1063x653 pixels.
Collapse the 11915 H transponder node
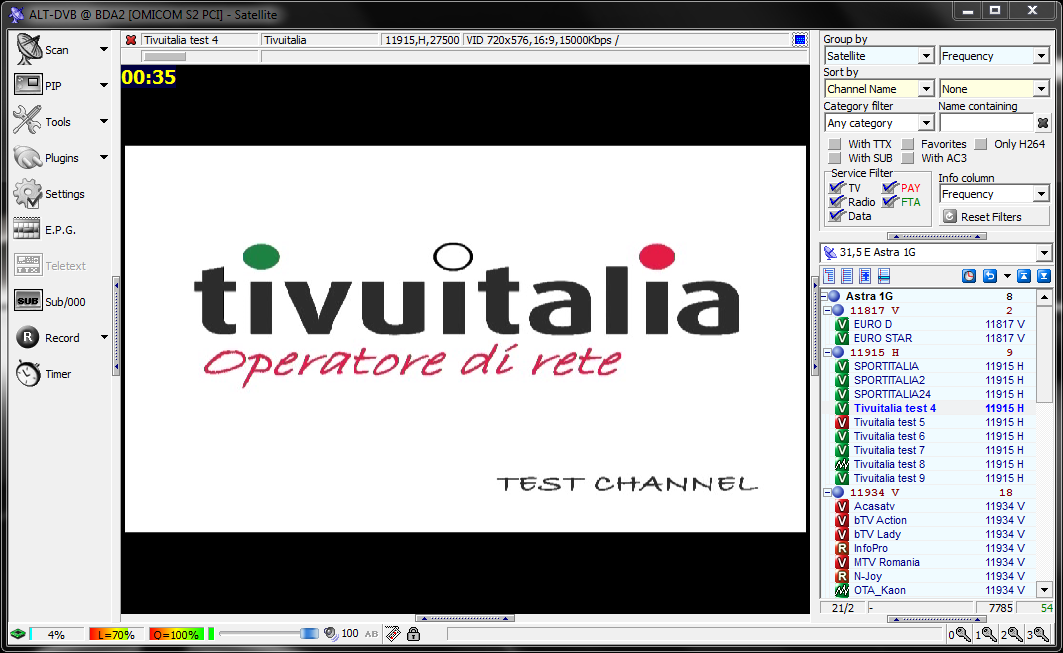(829, 352)
